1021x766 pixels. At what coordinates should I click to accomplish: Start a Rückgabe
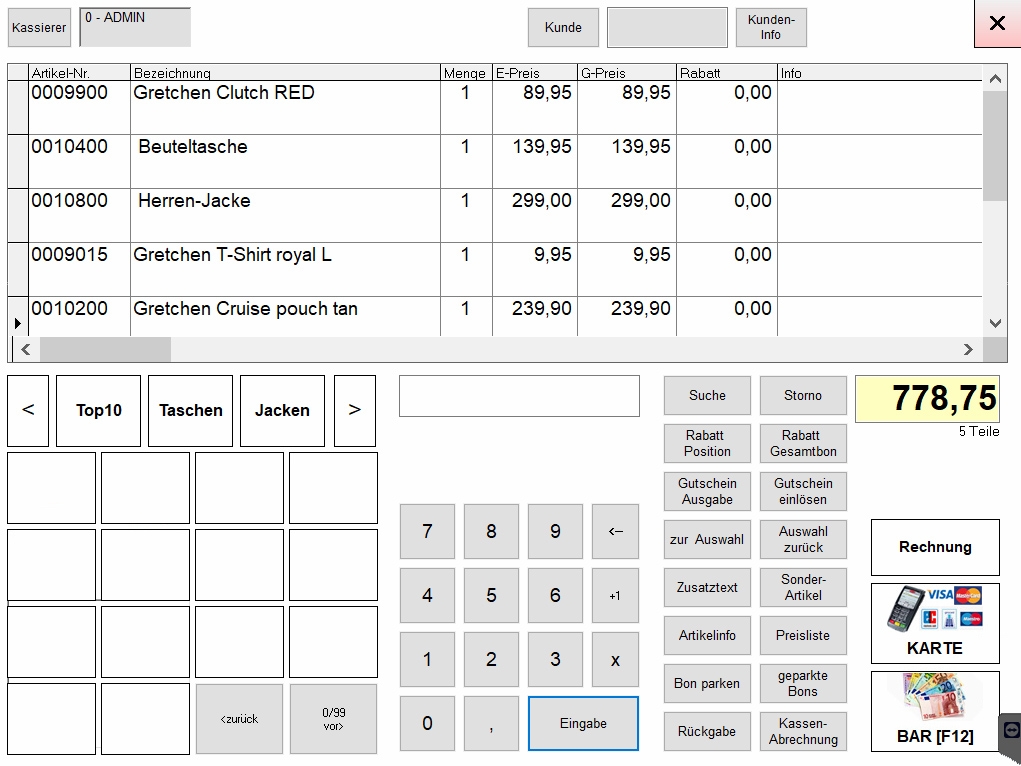[x=707, y=731]
